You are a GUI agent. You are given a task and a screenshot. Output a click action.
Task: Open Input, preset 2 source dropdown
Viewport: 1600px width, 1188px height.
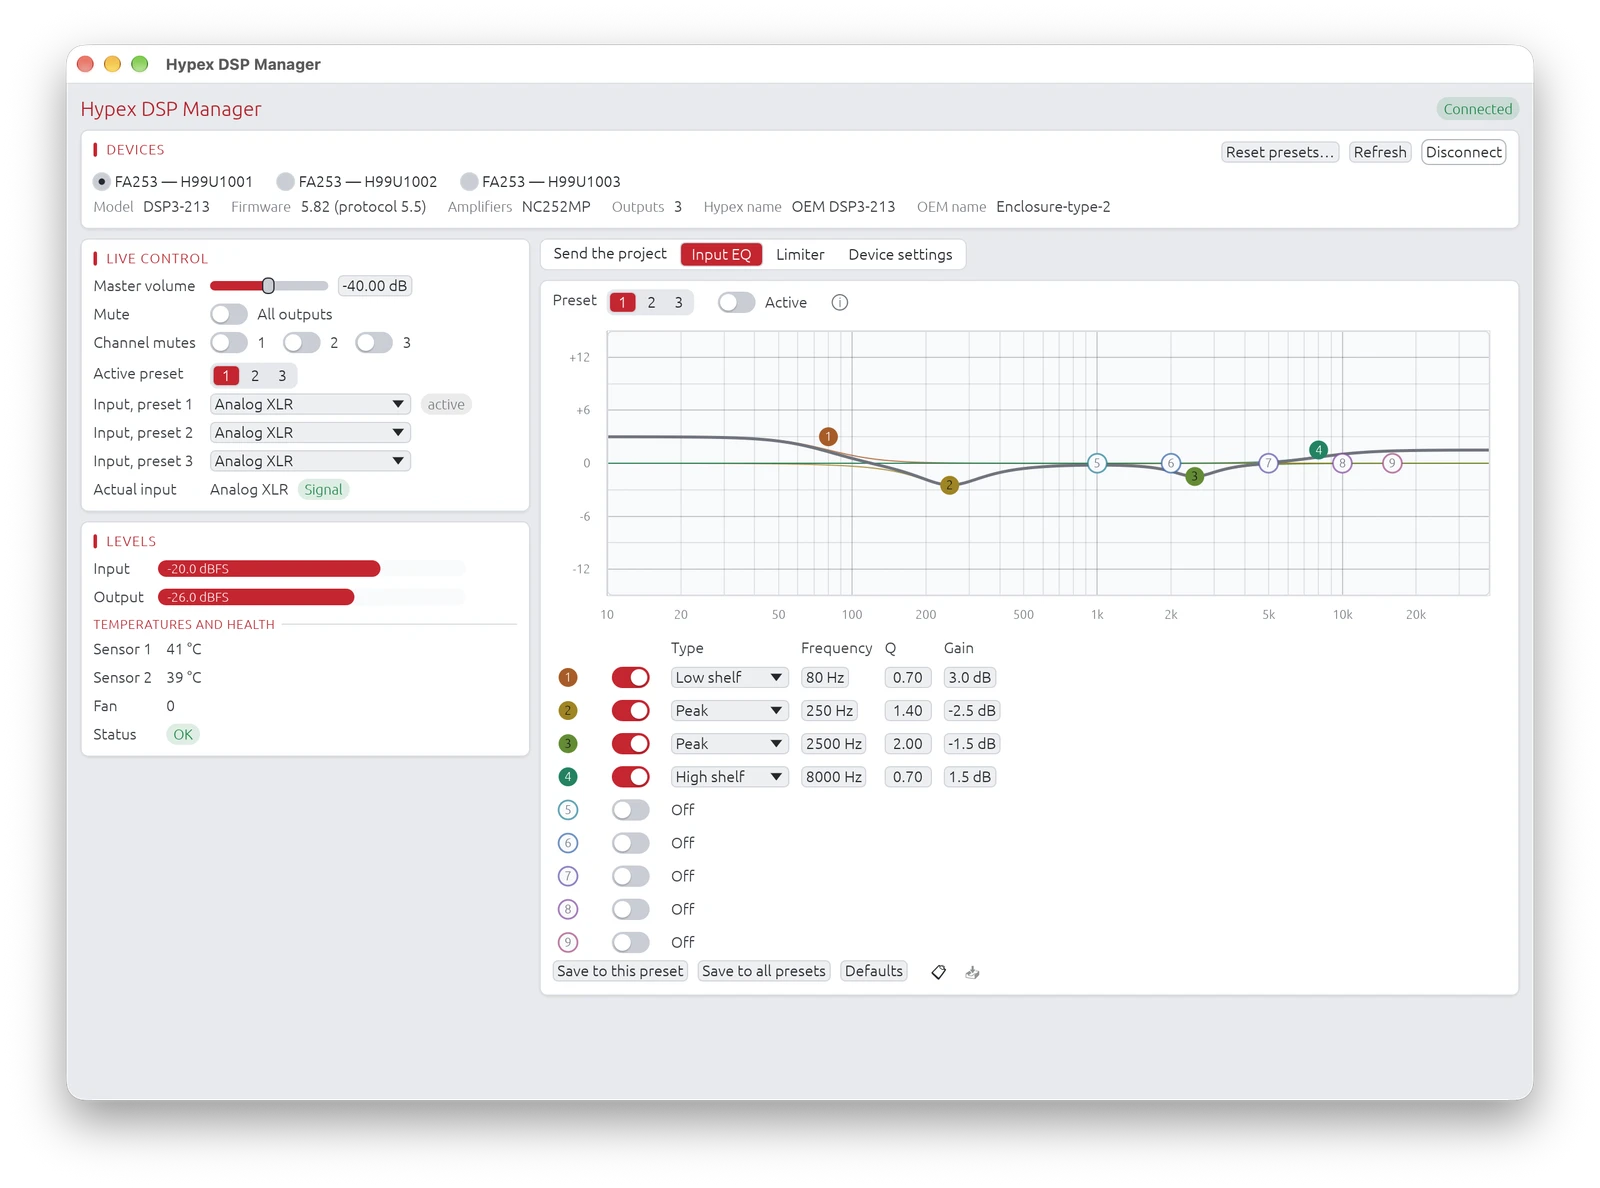(310, 433)
